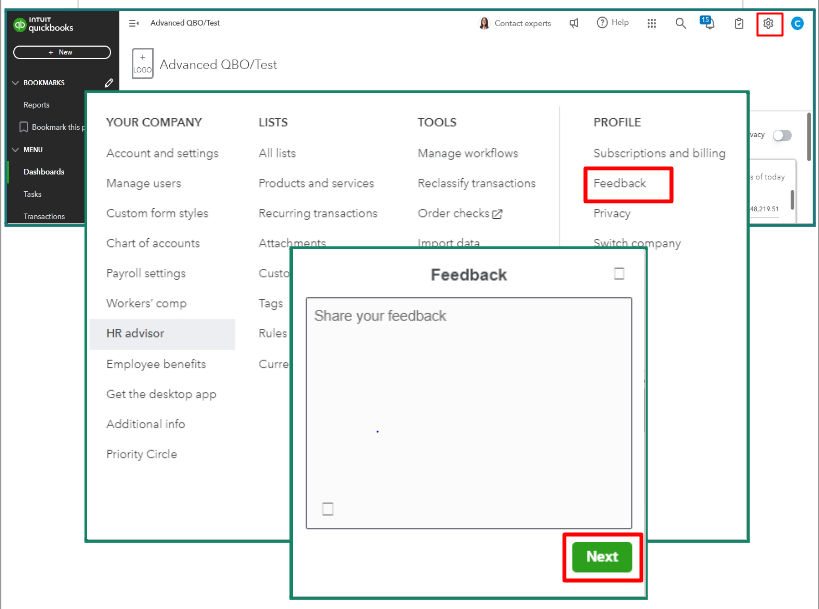Open Products and services
This screenshot has height=609, width=819.
pos(317,183)
